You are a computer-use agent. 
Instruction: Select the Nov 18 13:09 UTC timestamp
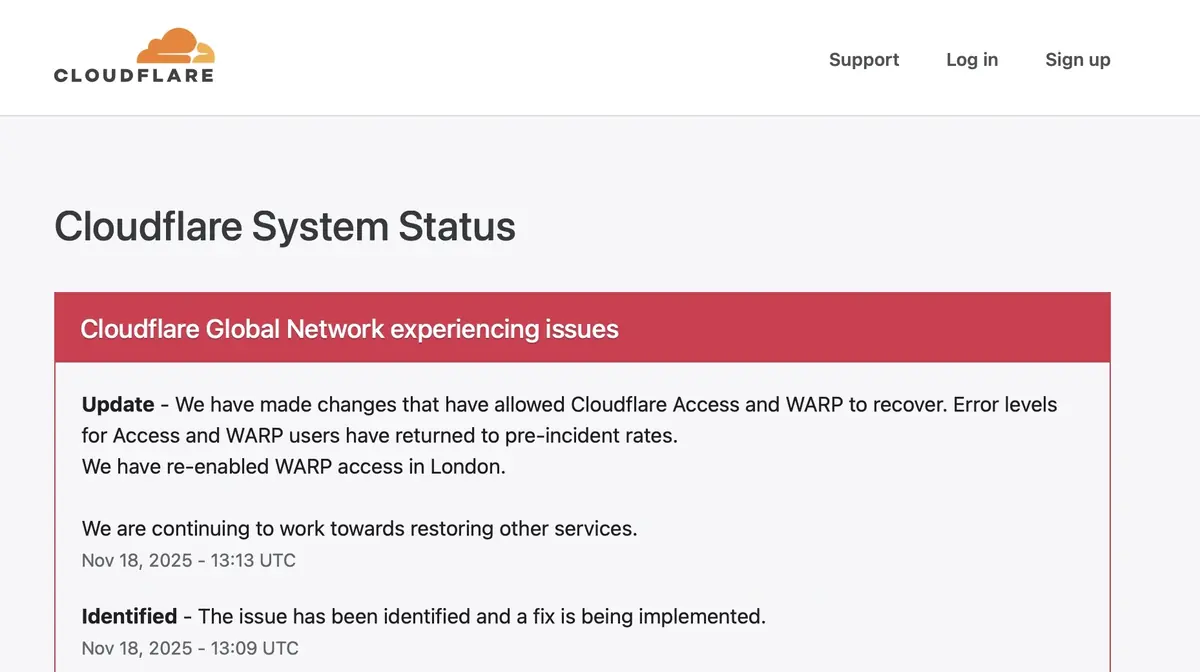pos(188,648)
